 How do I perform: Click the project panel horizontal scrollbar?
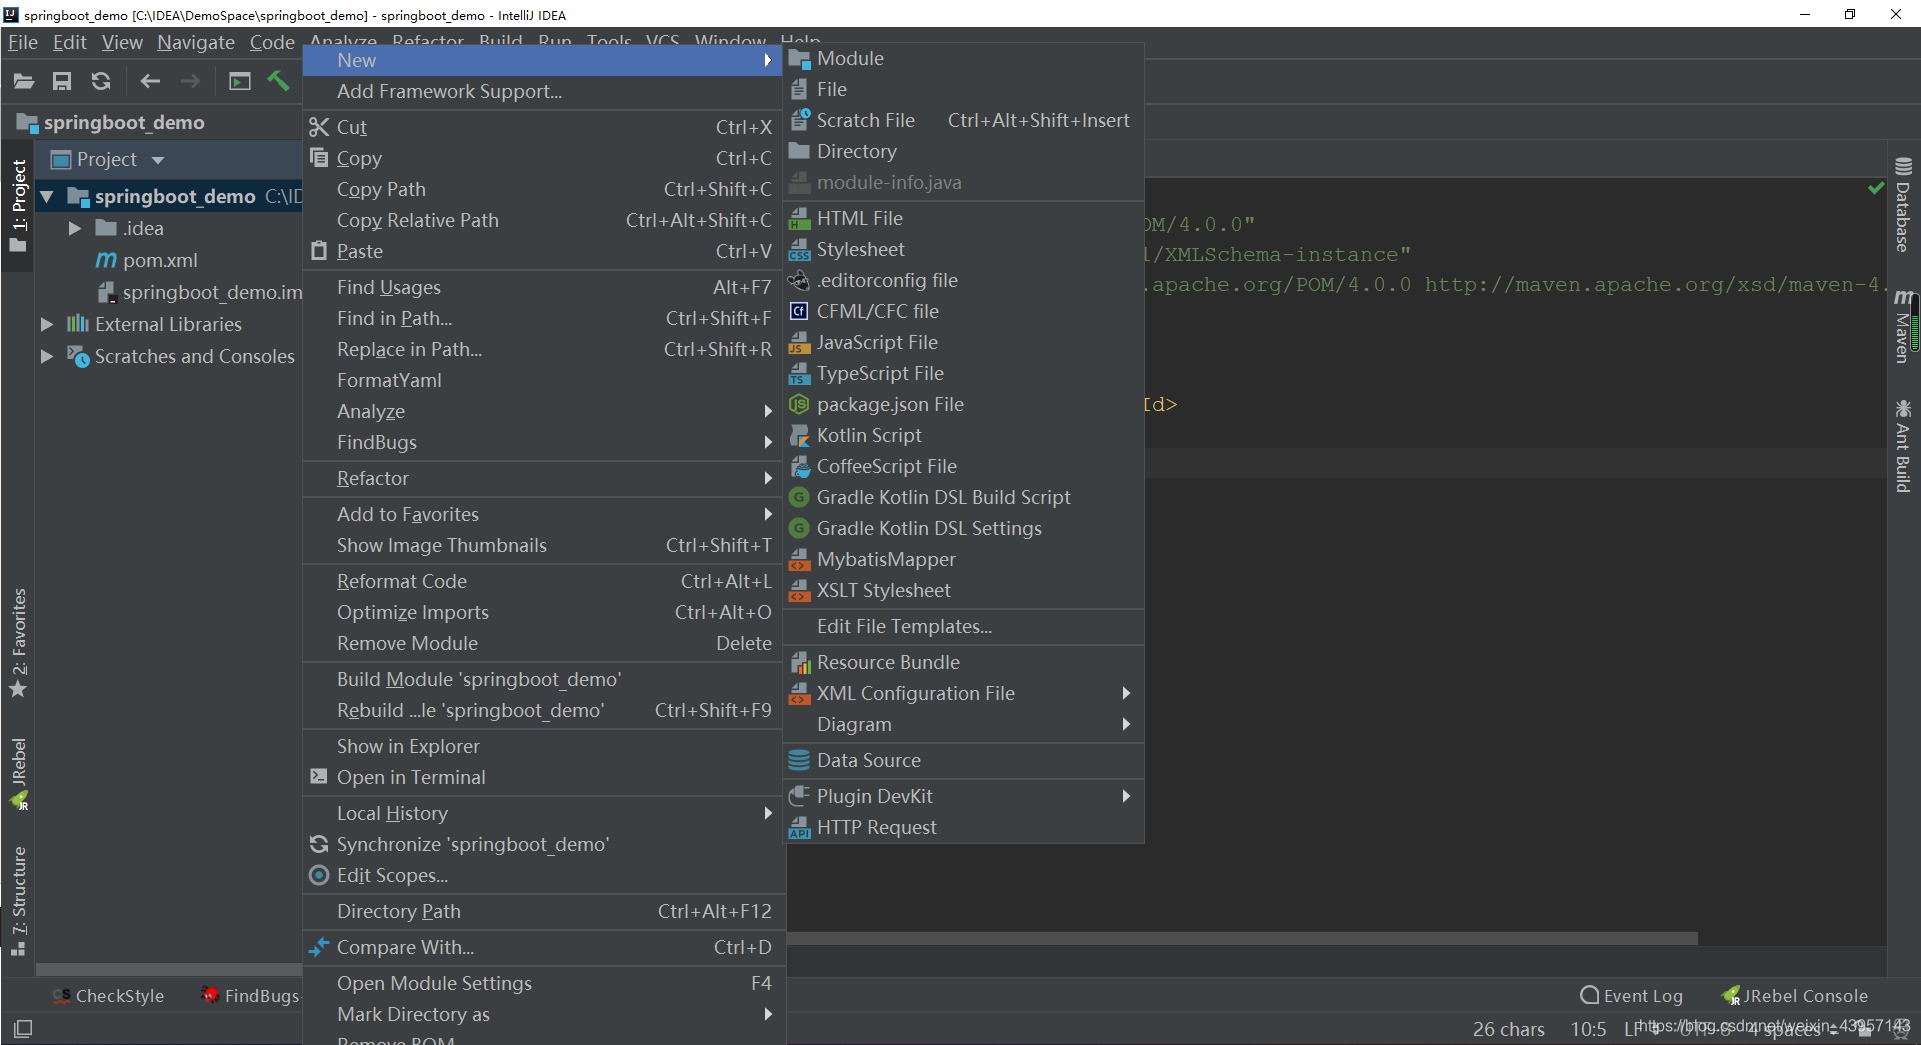(168, 969)
